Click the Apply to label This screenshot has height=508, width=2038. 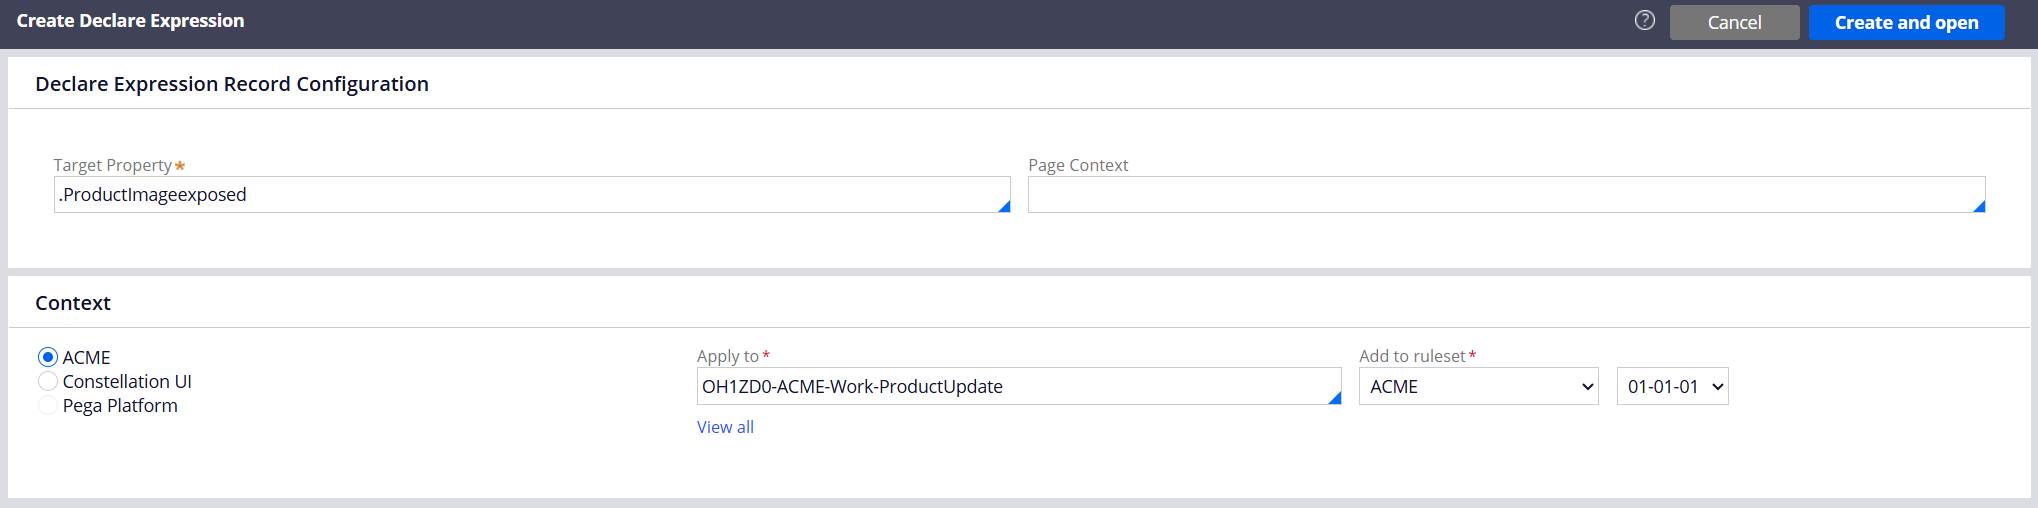pyautogui.click(x=728, y=356)
